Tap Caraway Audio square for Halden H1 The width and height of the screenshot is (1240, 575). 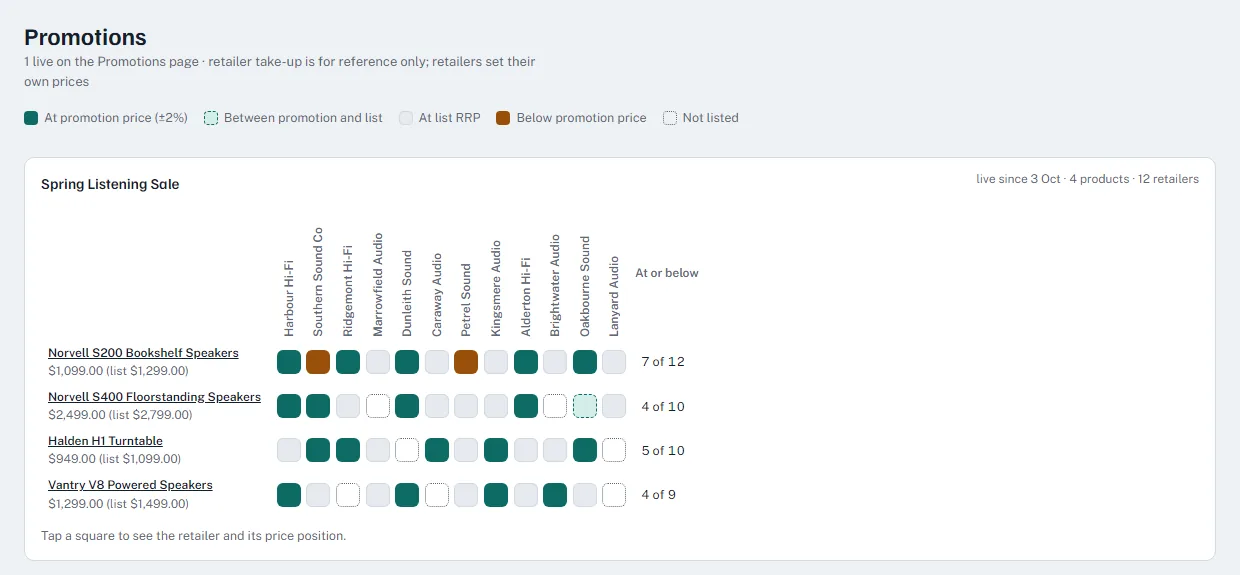click(437, 450)
